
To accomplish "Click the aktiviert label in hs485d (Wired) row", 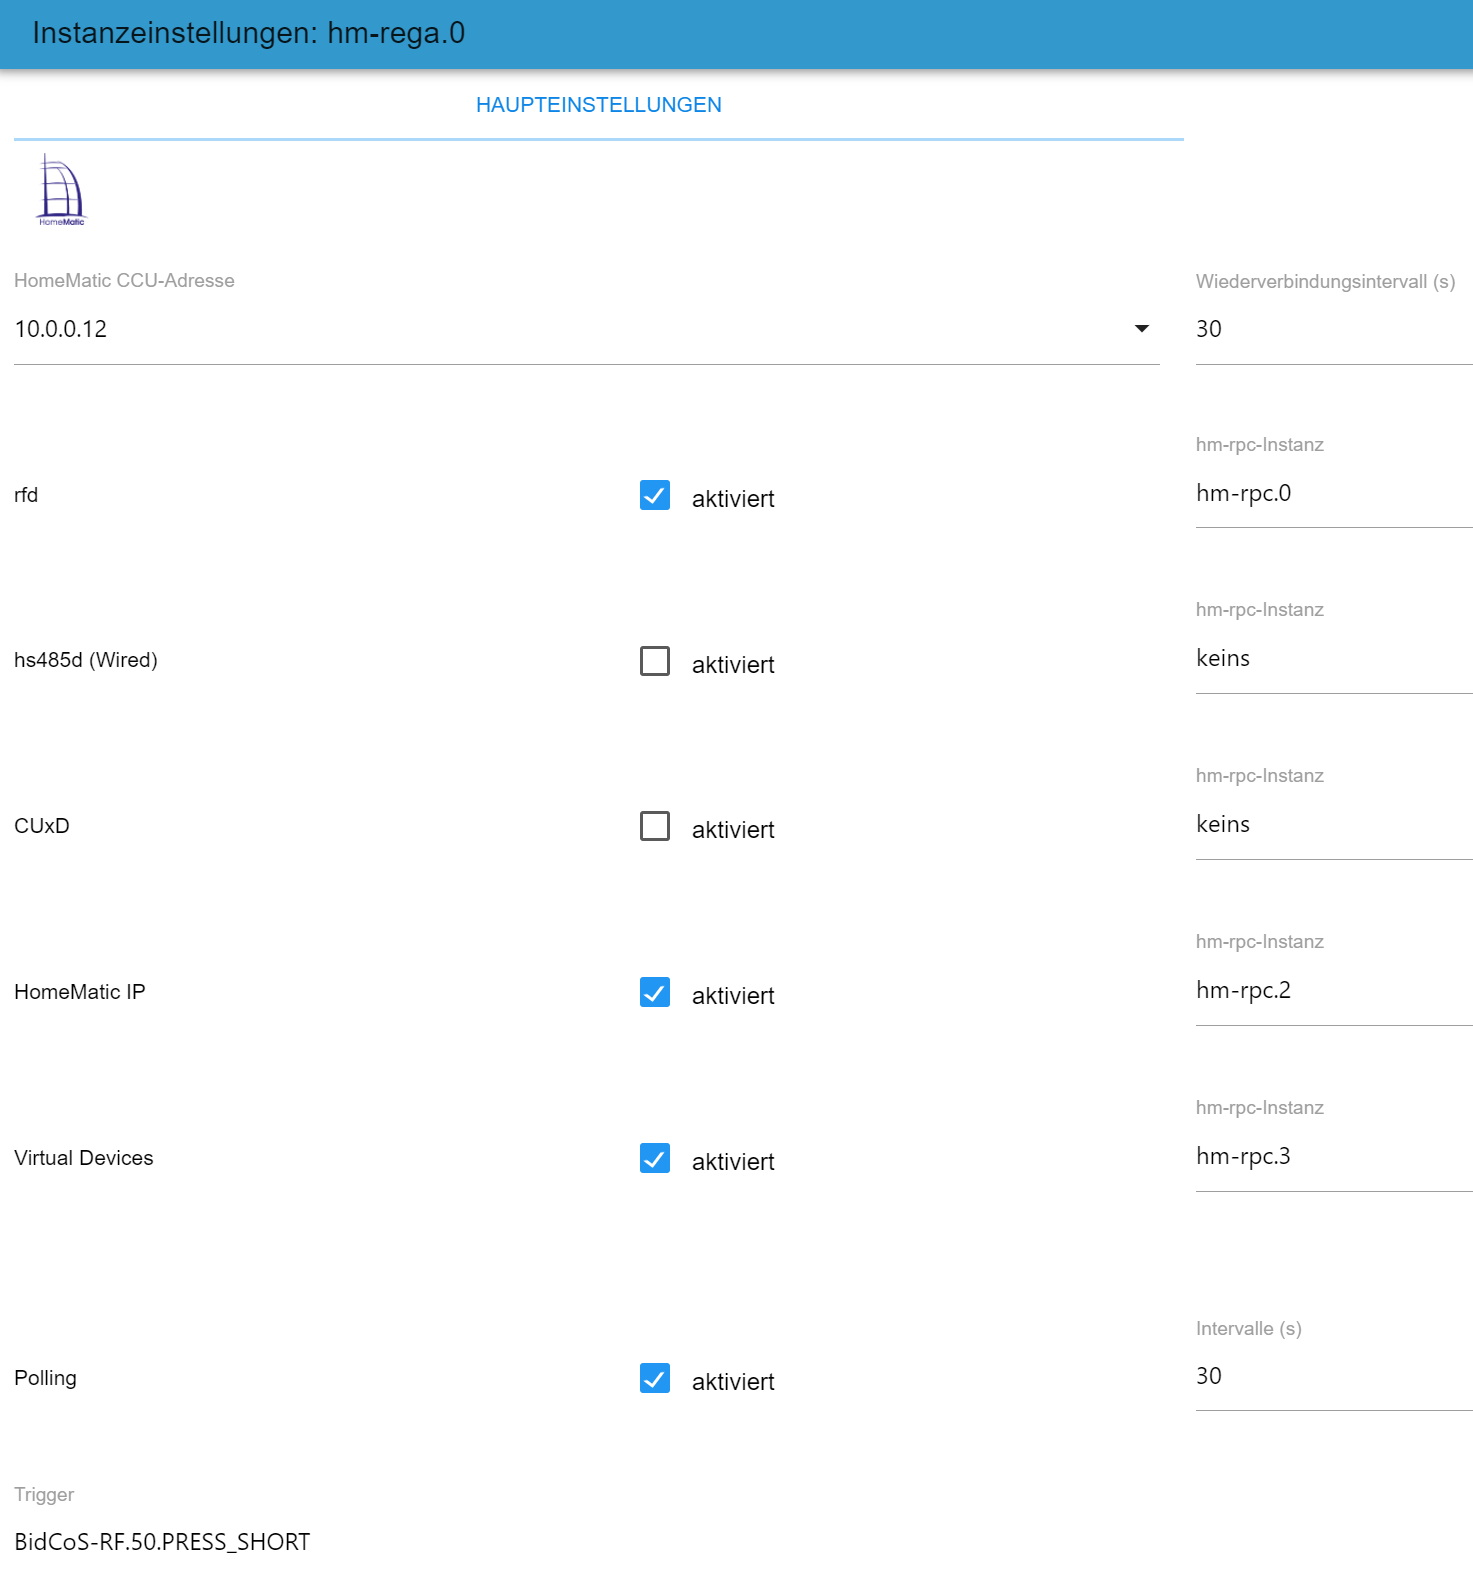I will (733, 665).
